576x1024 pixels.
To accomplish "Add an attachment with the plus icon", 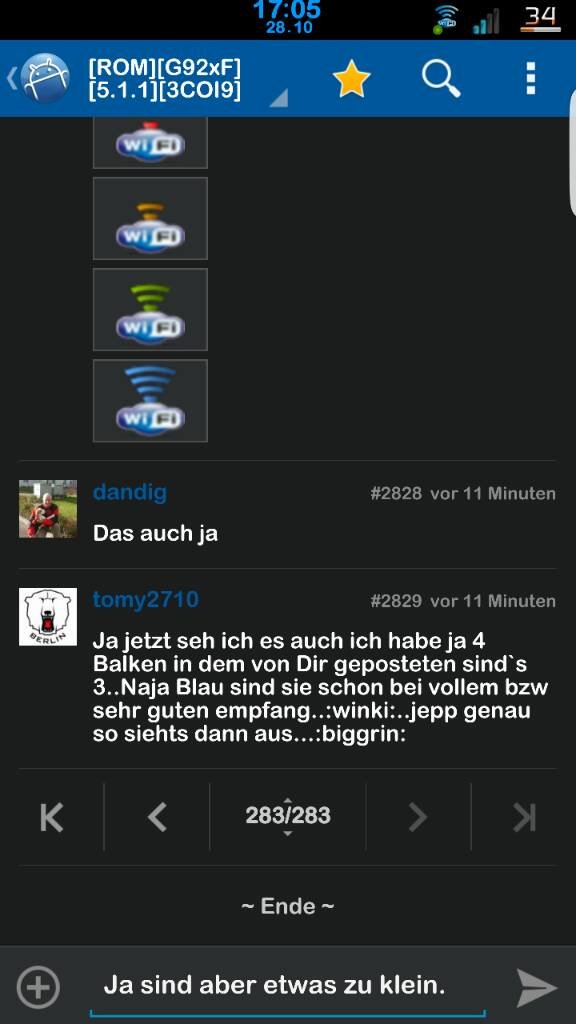I will click(38, 987).
